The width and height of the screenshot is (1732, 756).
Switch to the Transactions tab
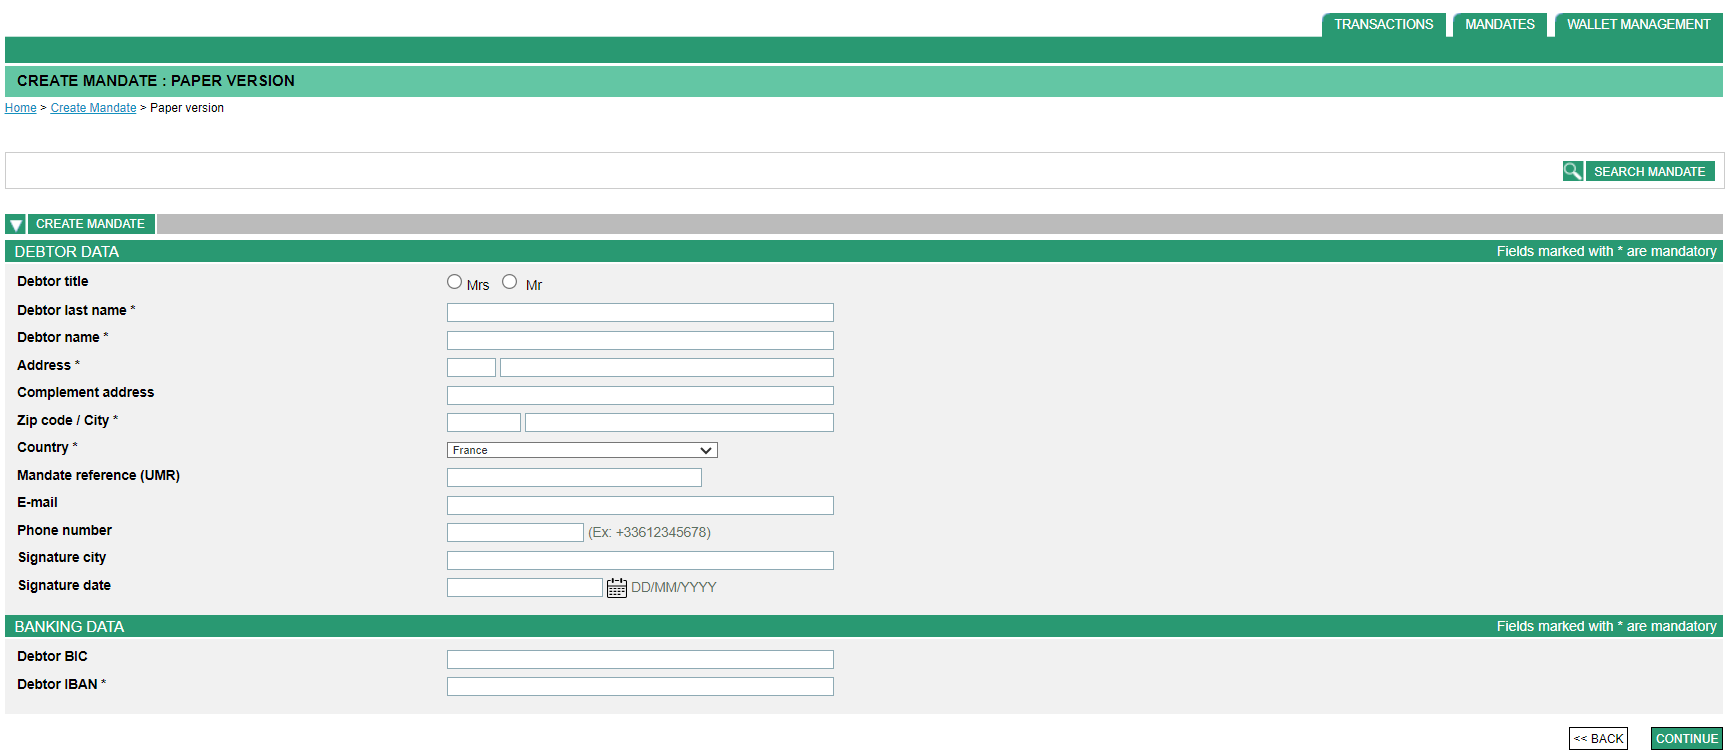[1383, 25]
